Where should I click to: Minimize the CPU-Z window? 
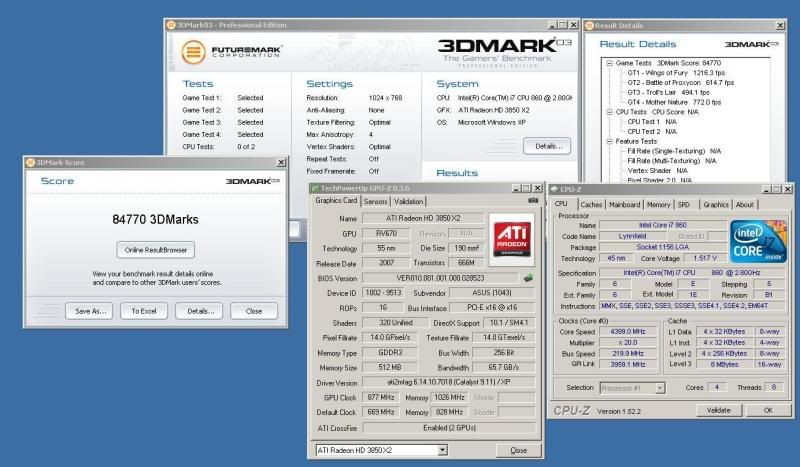[766, 189]
